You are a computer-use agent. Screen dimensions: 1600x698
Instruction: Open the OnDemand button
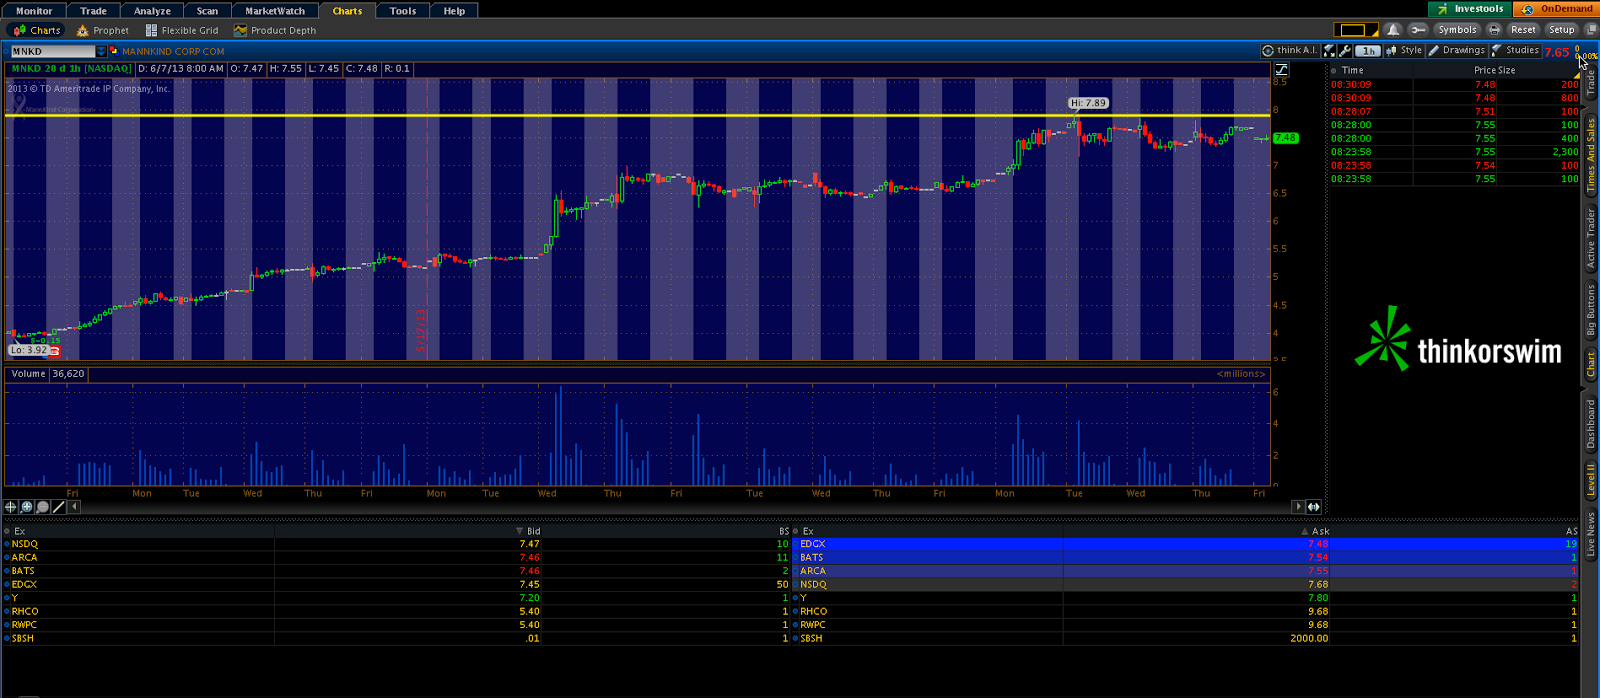point(1557,9)
